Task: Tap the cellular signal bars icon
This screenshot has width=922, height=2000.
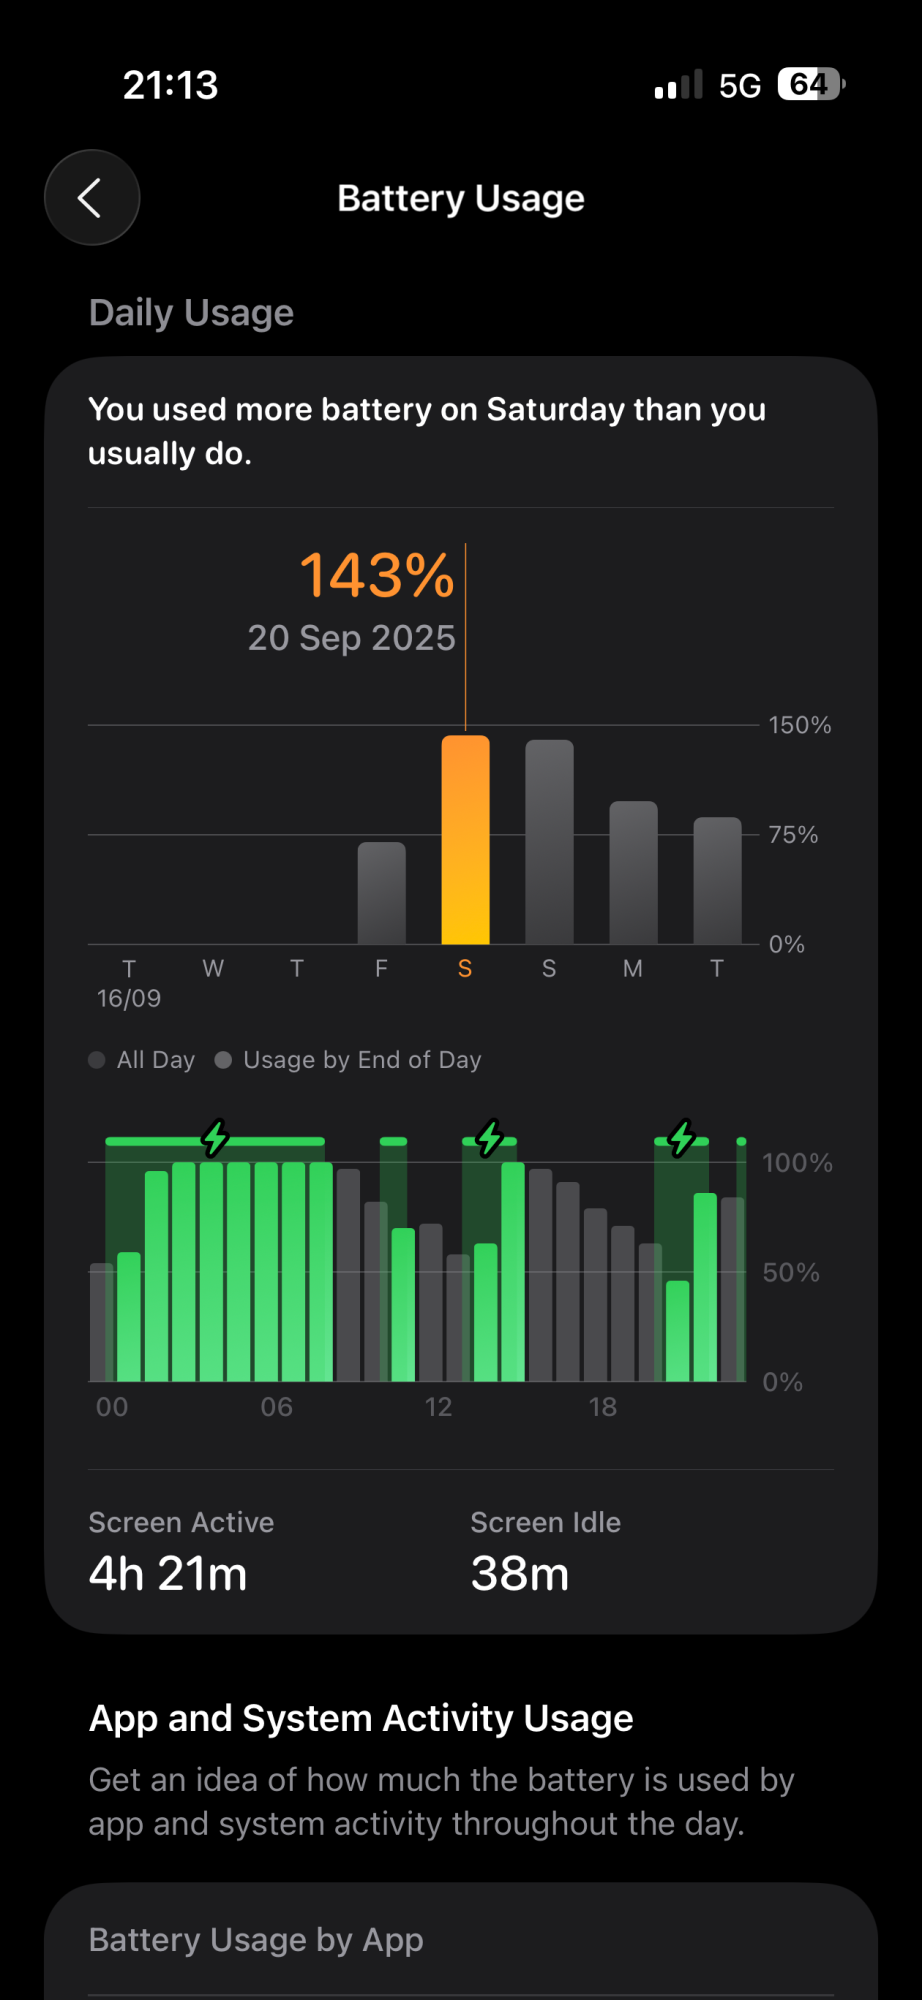Action: pos(678,86)
